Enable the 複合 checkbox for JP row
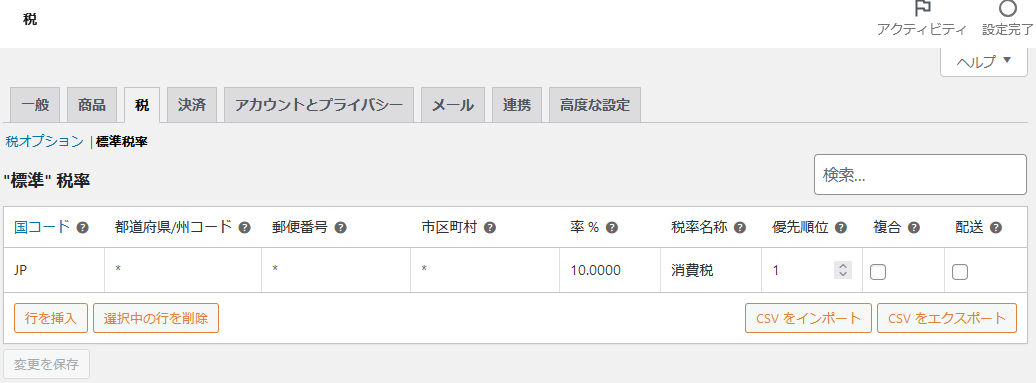 click(877, 271)
